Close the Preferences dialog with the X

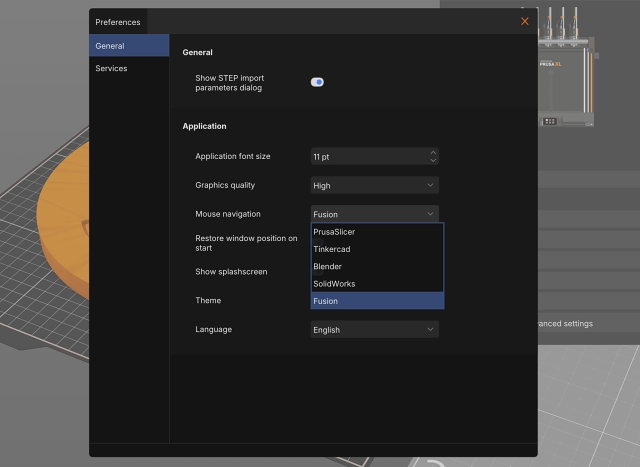(x=524, y=22)
